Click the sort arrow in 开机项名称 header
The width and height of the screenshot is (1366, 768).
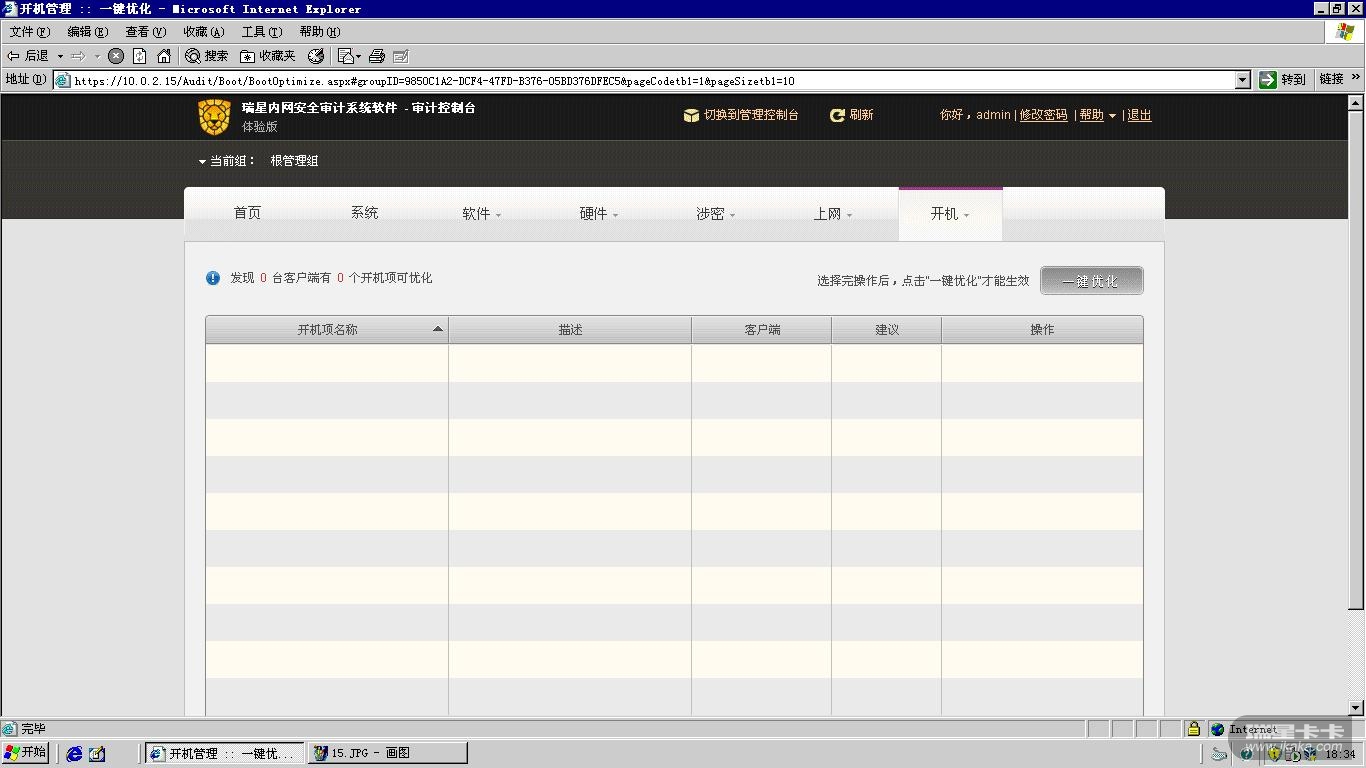[438, 329]
